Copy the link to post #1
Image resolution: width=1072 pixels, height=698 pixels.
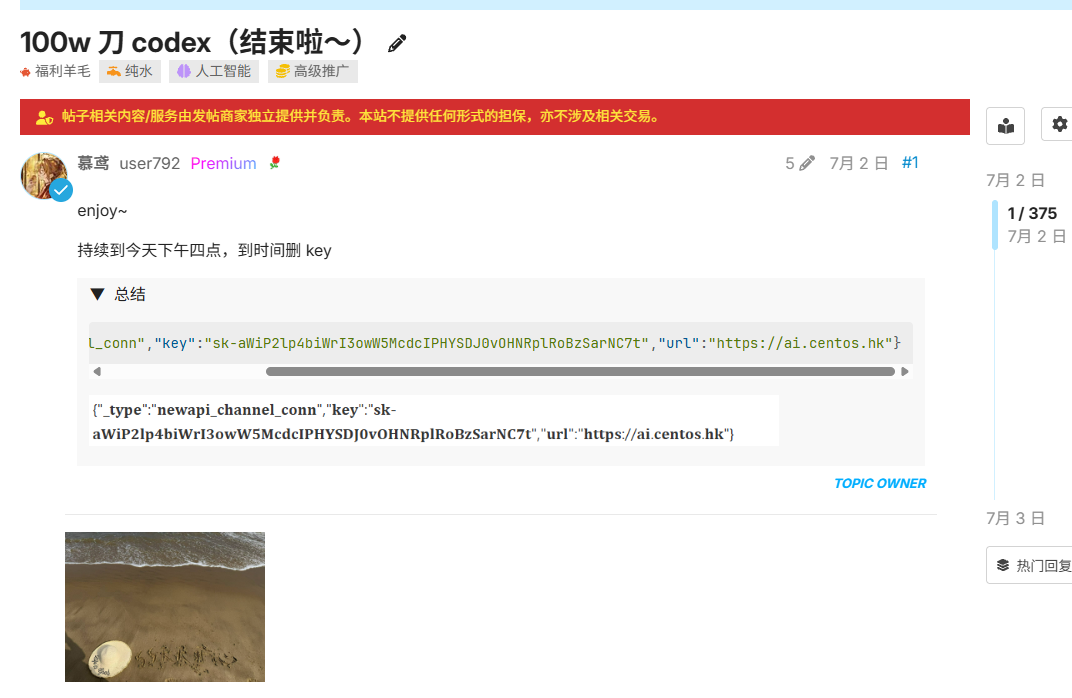pos(910,163)
